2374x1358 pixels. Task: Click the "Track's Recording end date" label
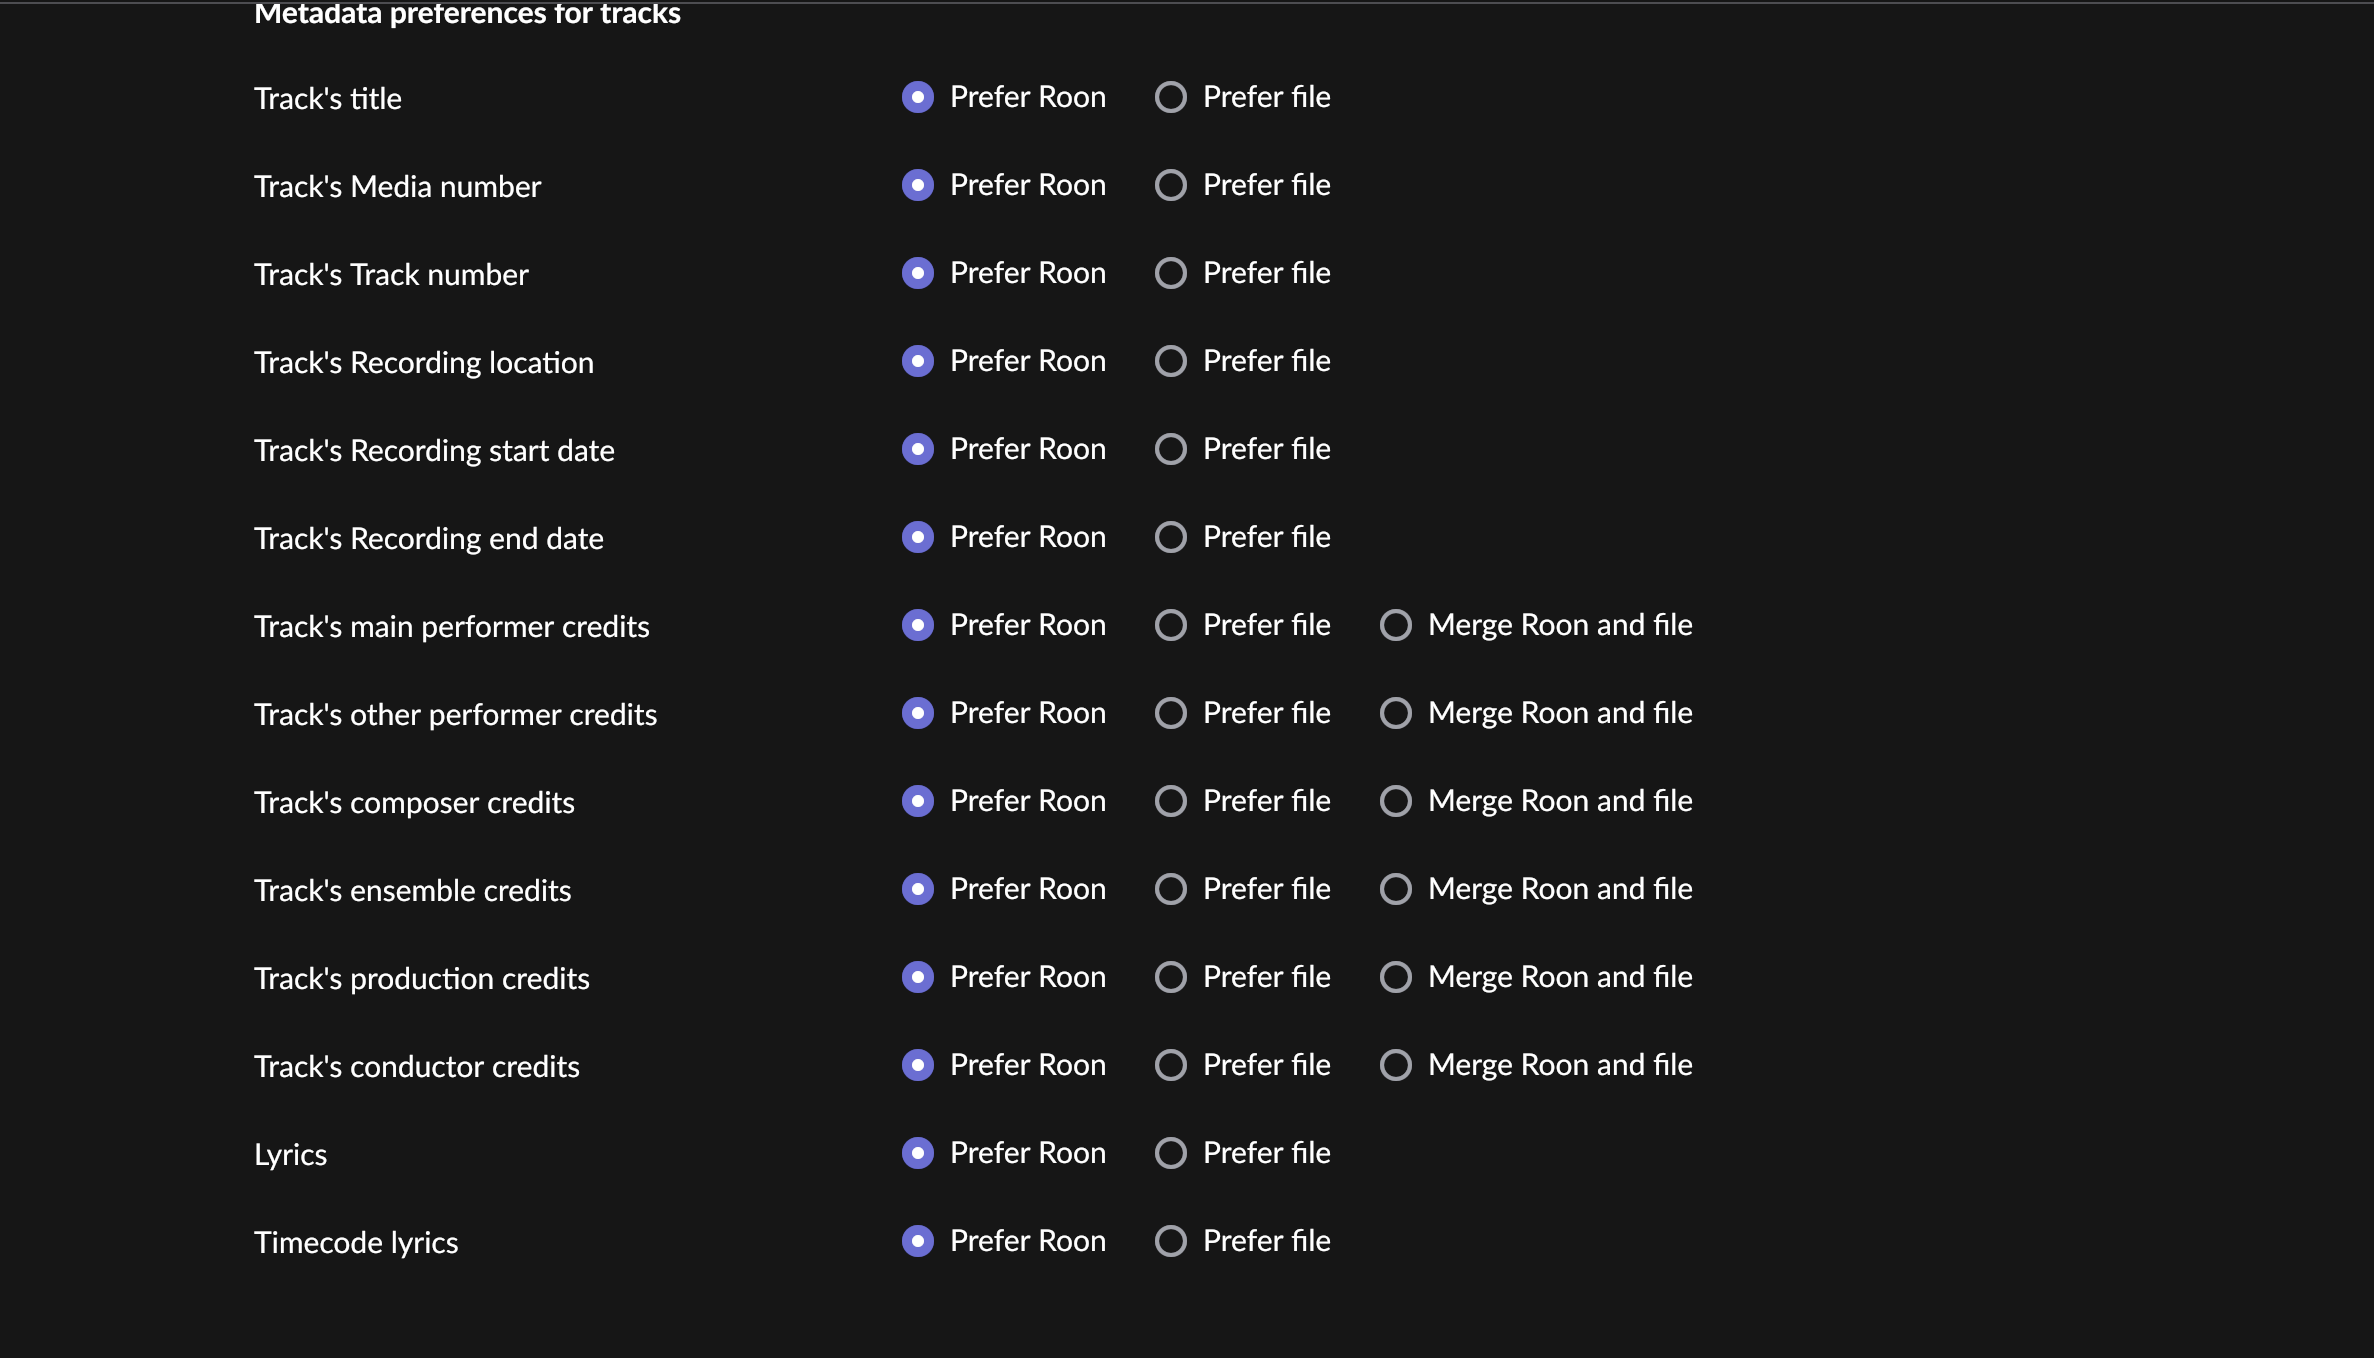point(429,538)
